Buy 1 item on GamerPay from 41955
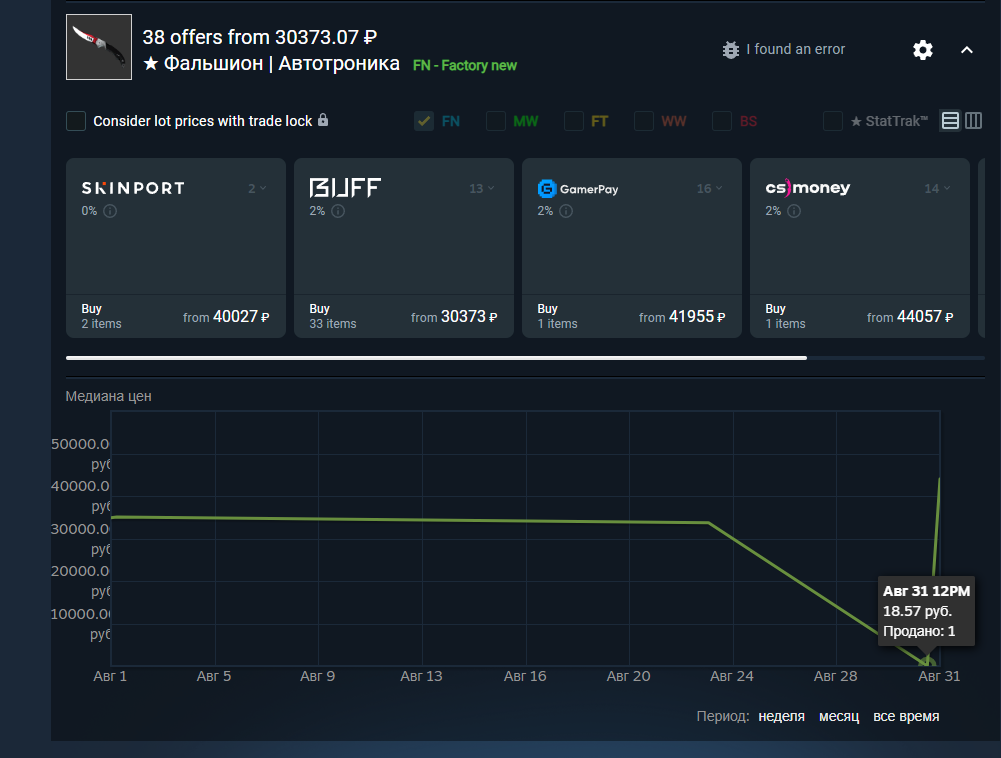Viewport: 1001px width, 758px height. pos(631,316)
